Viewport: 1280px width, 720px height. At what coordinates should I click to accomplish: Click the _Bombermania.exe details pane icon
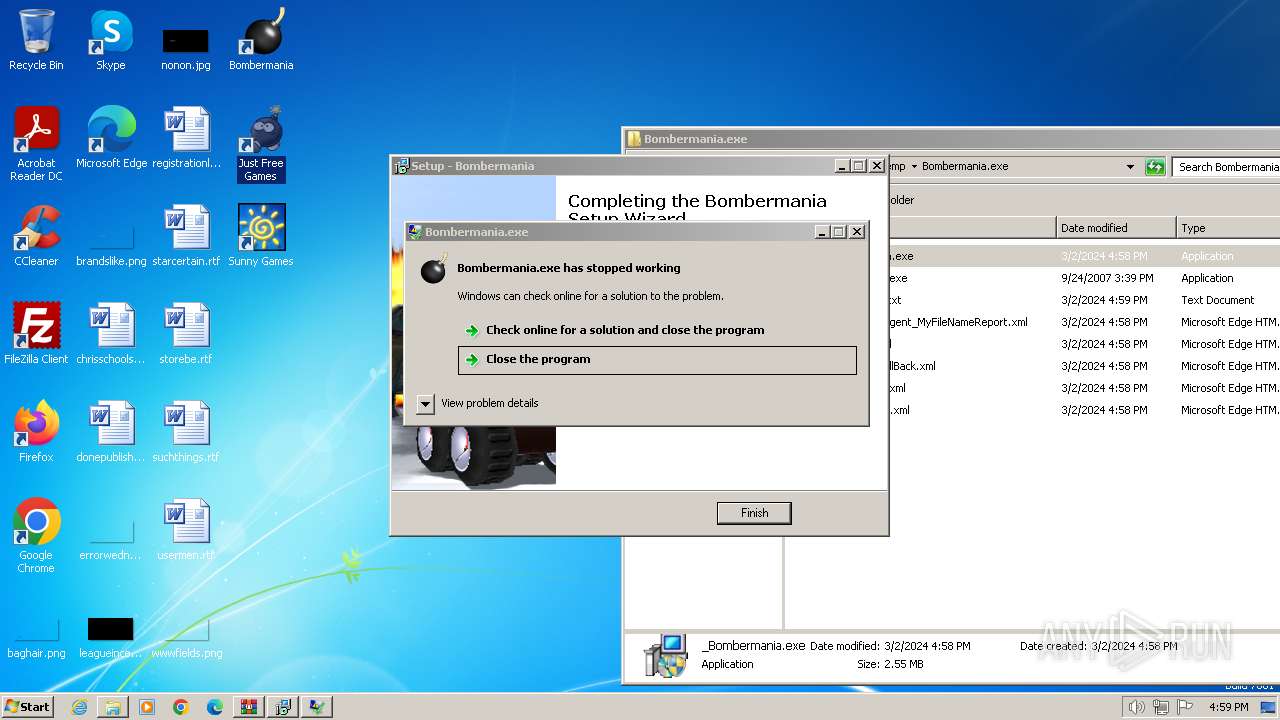tap(665, 655)
